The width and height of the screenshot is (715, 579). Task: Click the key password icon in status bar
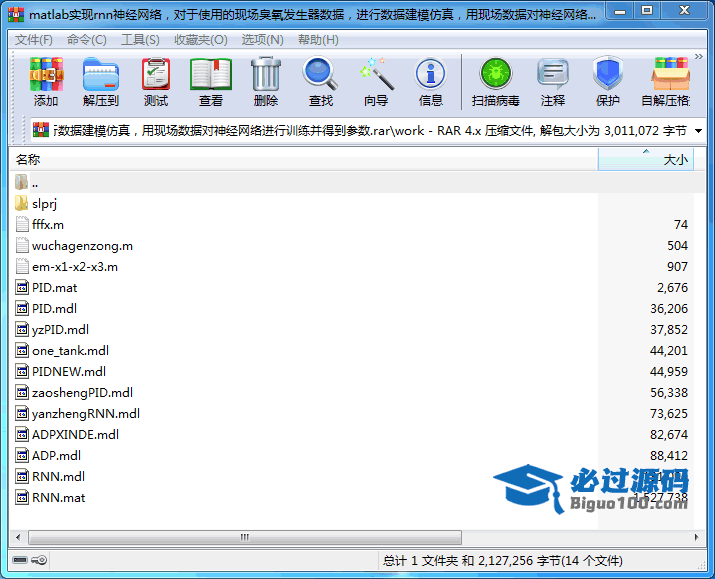coord(39,560)
